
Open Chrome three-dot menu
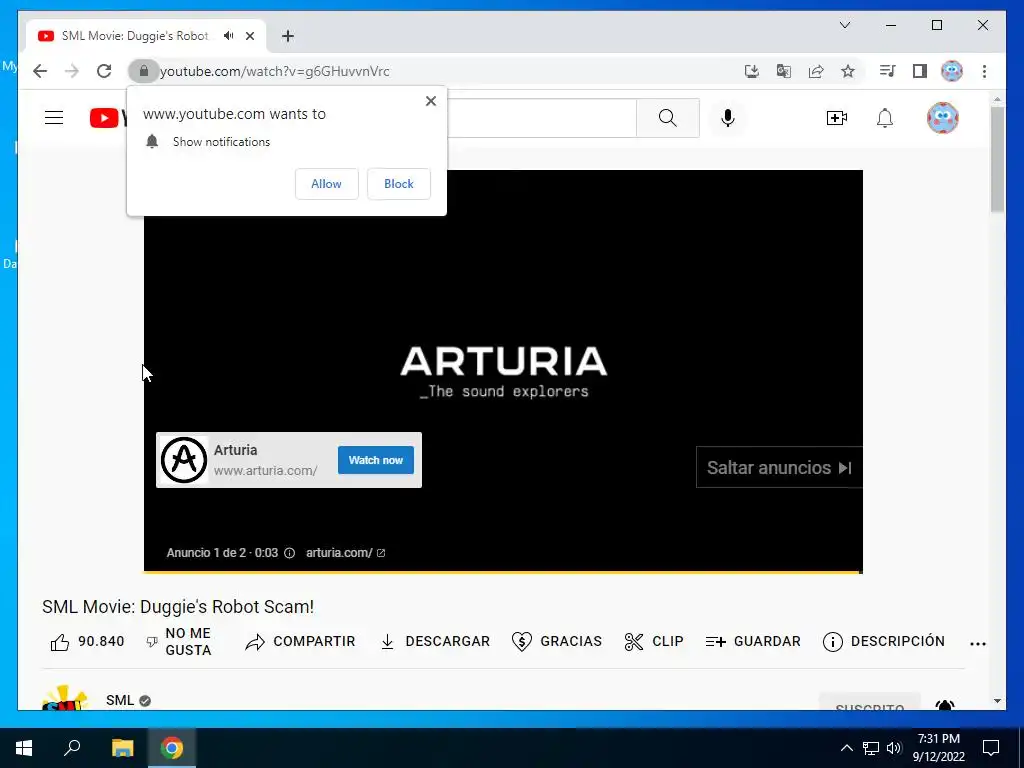point(984,71)
